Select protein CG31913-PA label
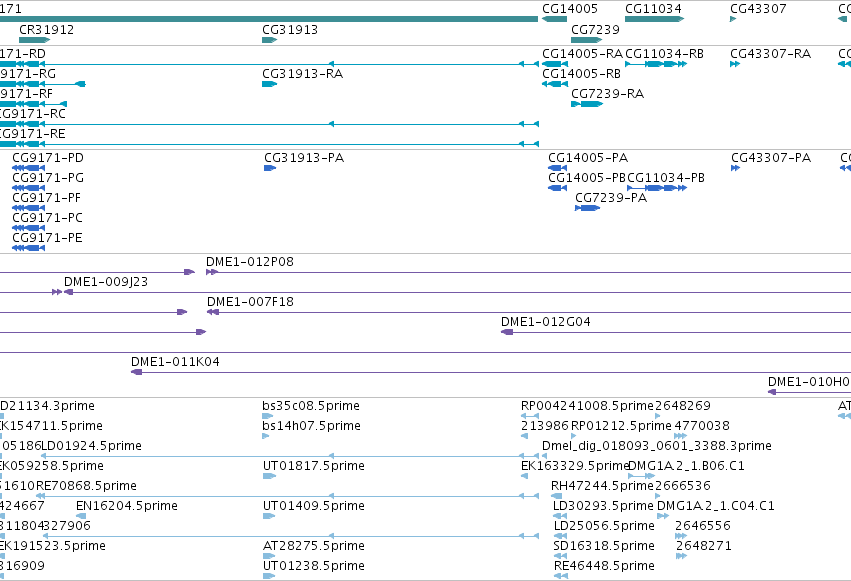The height and width of the screenshot is (581, 851). click(304, 158)
